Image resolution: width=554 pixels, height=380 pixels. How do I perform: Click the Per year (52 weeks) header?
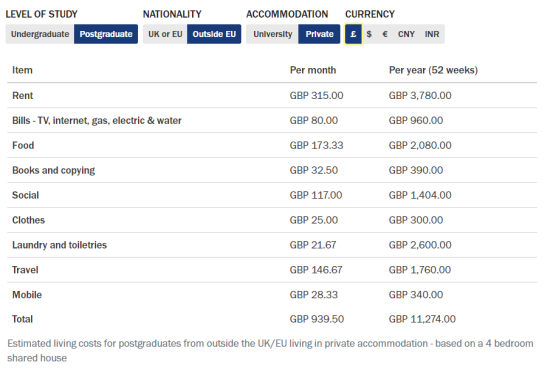433,70
